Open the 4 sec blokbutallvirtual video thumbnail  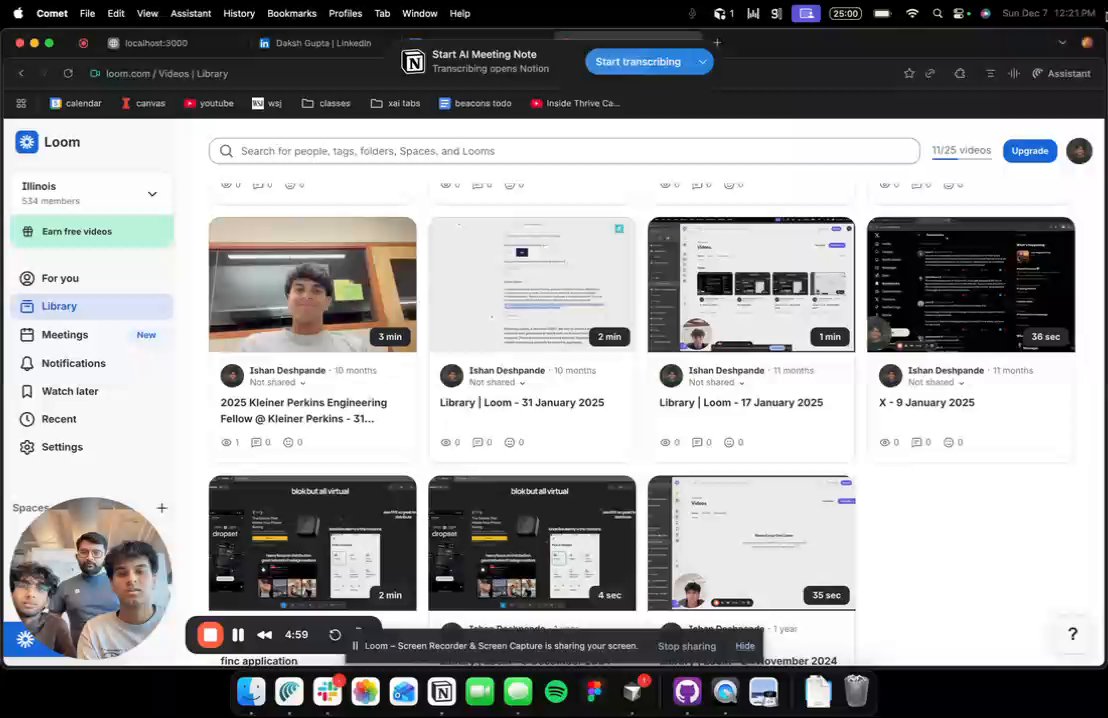[x=532, y=543]
